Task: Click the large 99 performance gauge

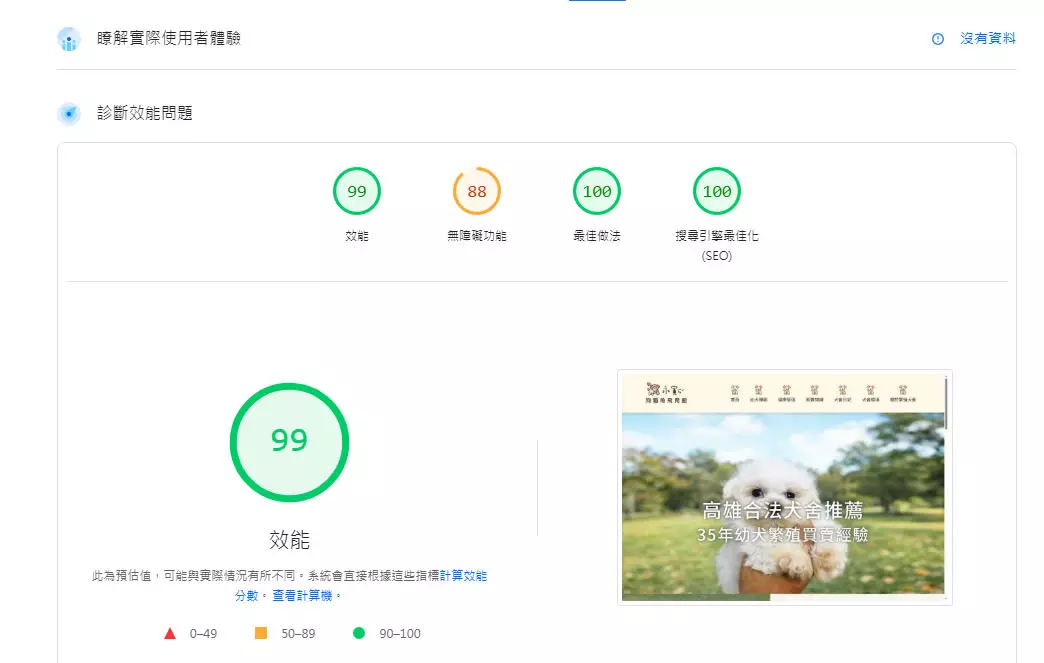Action: 289,441
